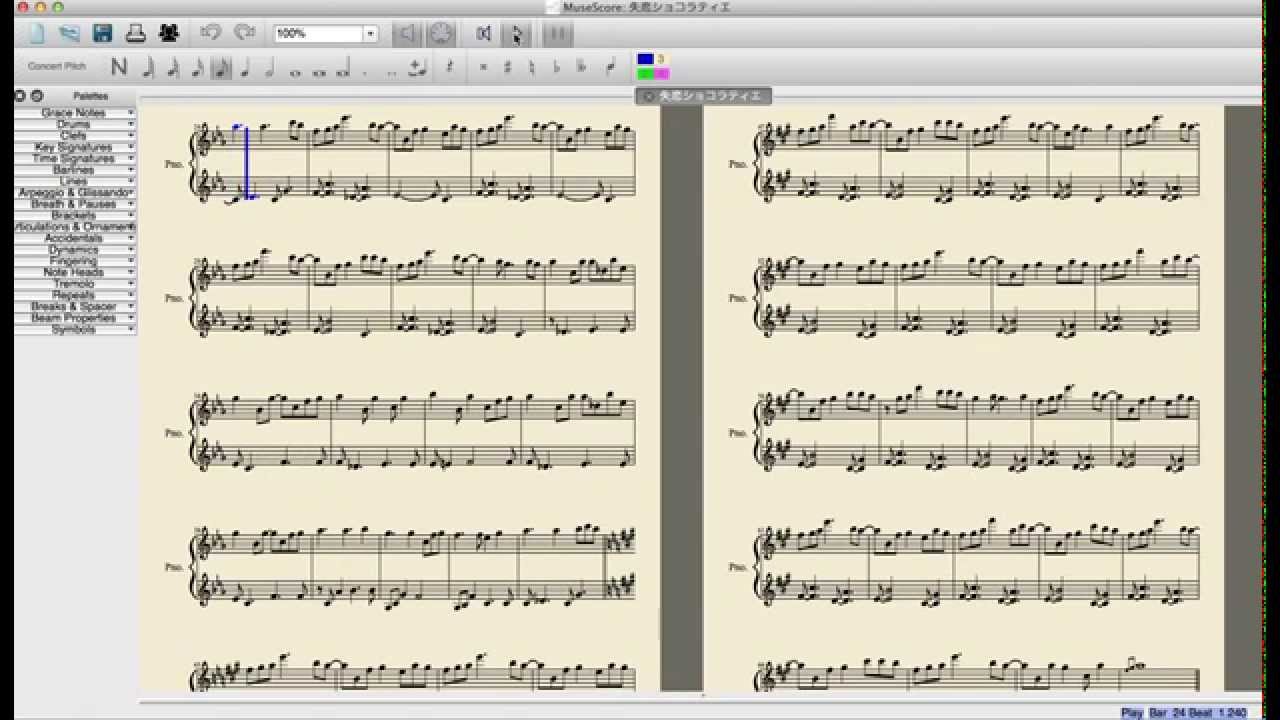1280x720 pixels.
Task: Toggle the MIDI input round plug icon
Action: (441, 34)
